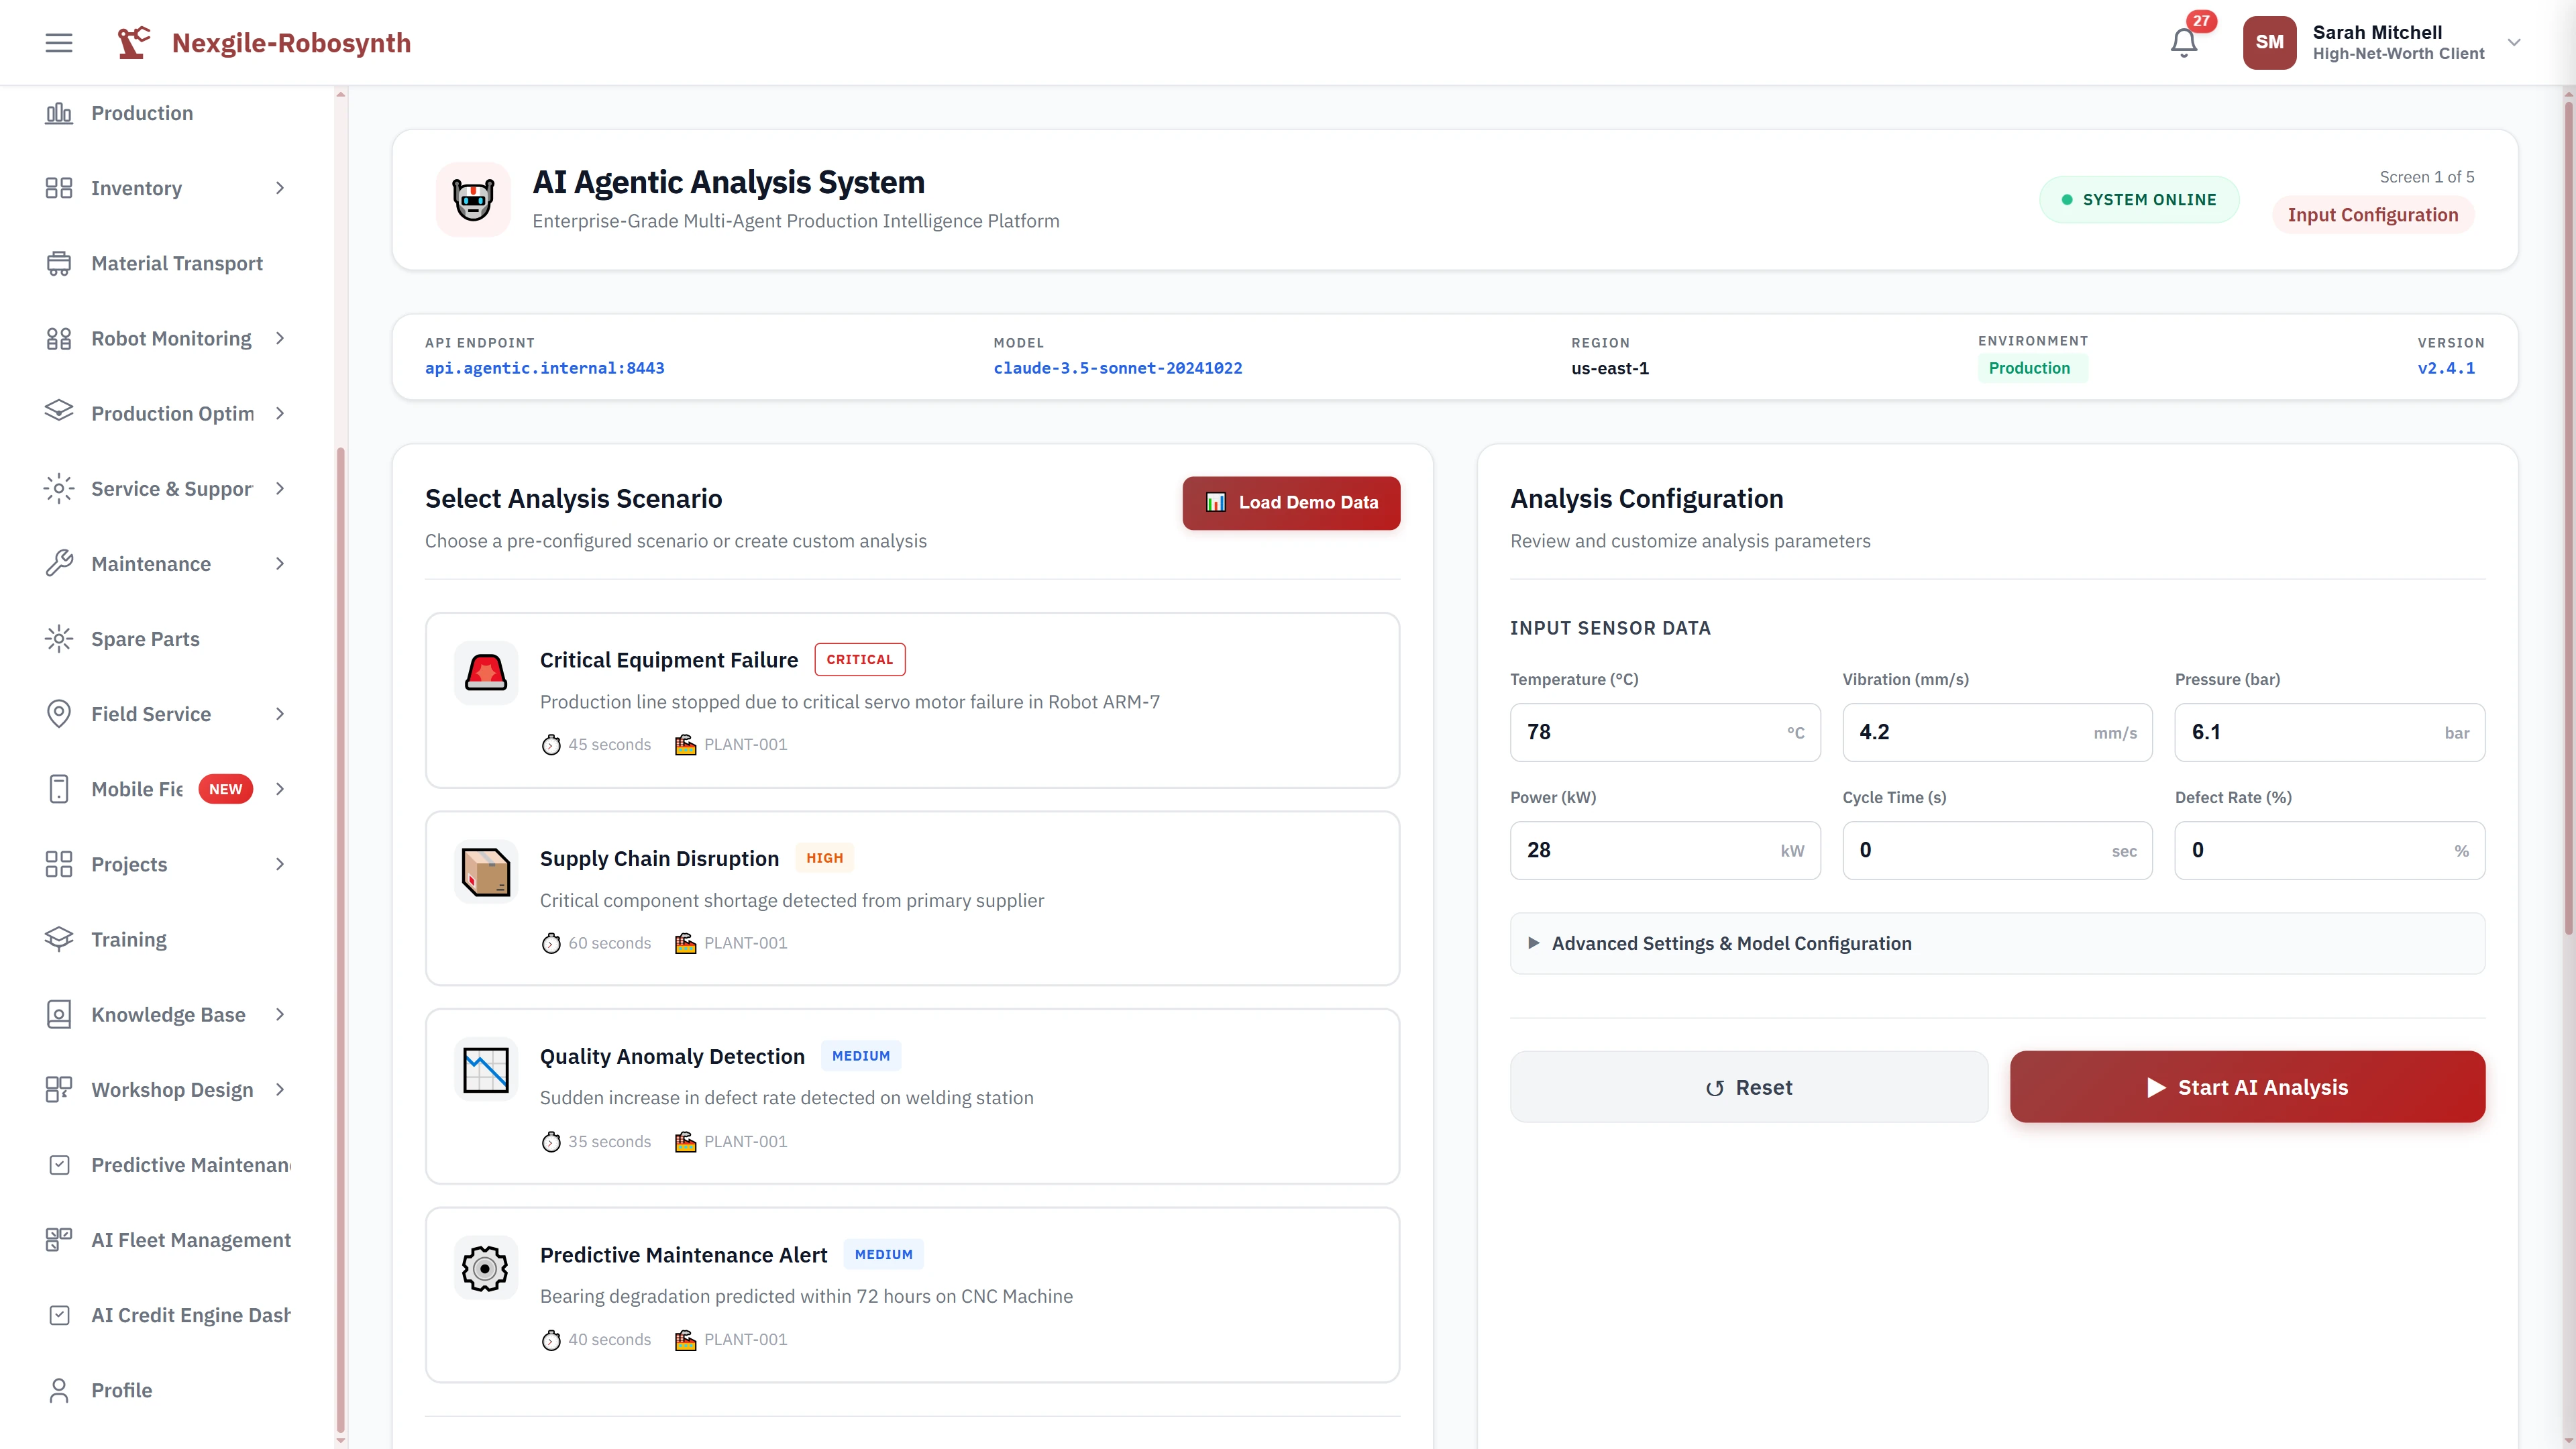
Task: Click the Start AI Analysis button
Action: coord(2246,1086)
